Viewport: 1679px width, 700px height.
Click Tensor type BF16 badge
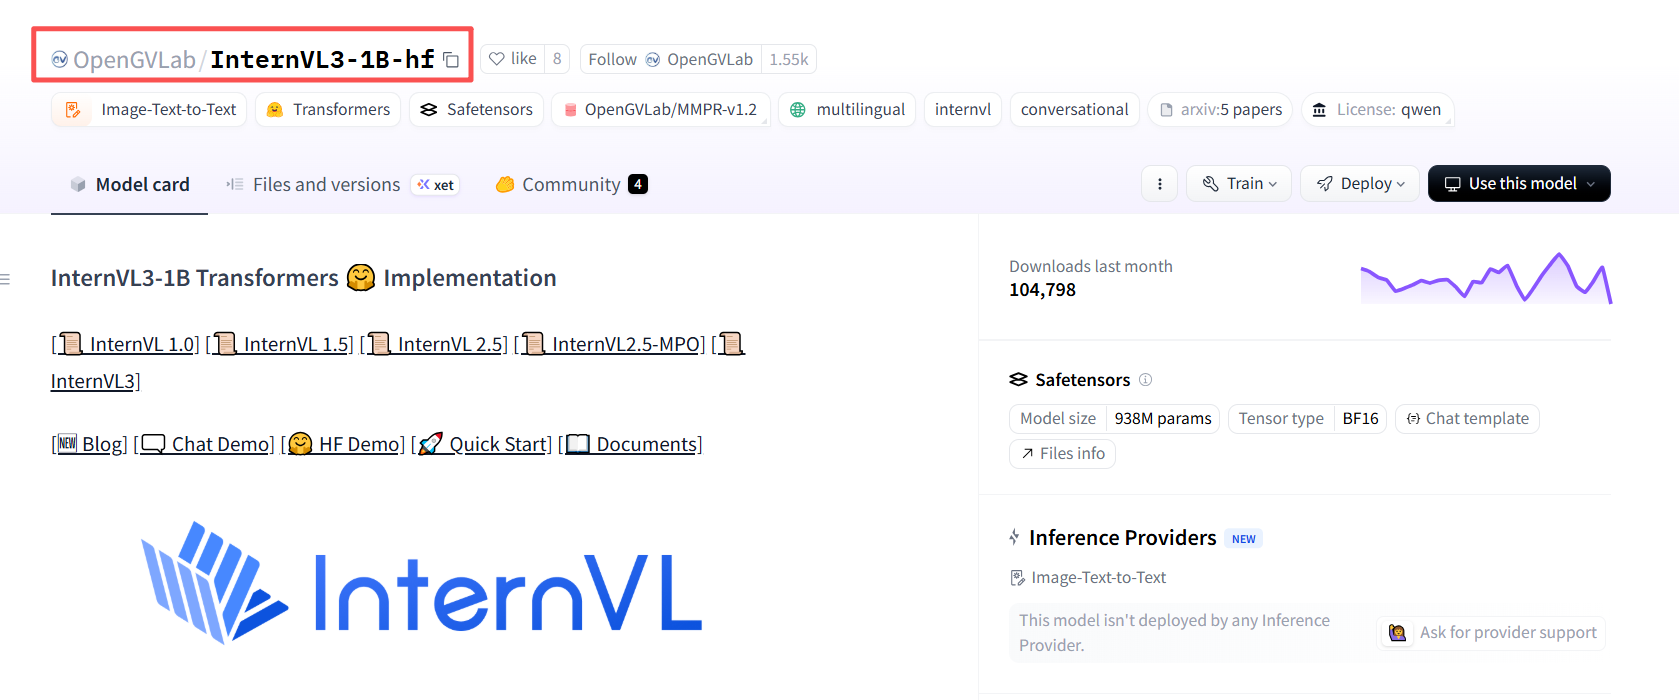click(x=1307, y=418)
